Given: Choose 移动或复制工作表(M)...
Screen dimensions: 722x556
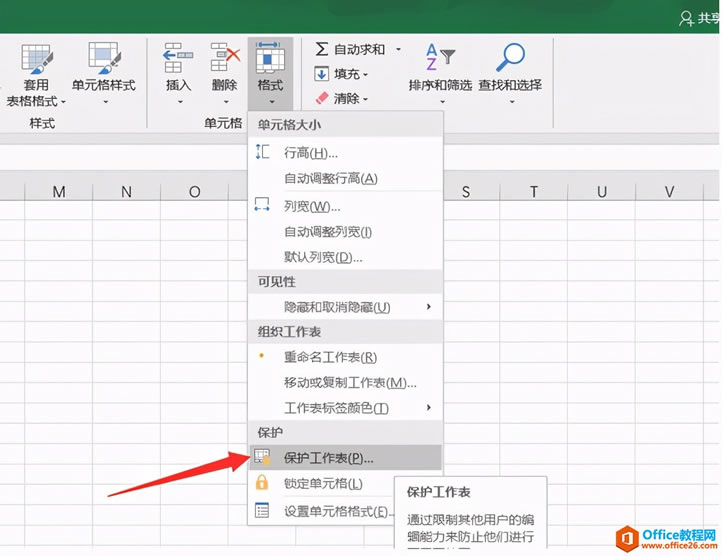Looking at the screenshot, I should click(345, 382).
